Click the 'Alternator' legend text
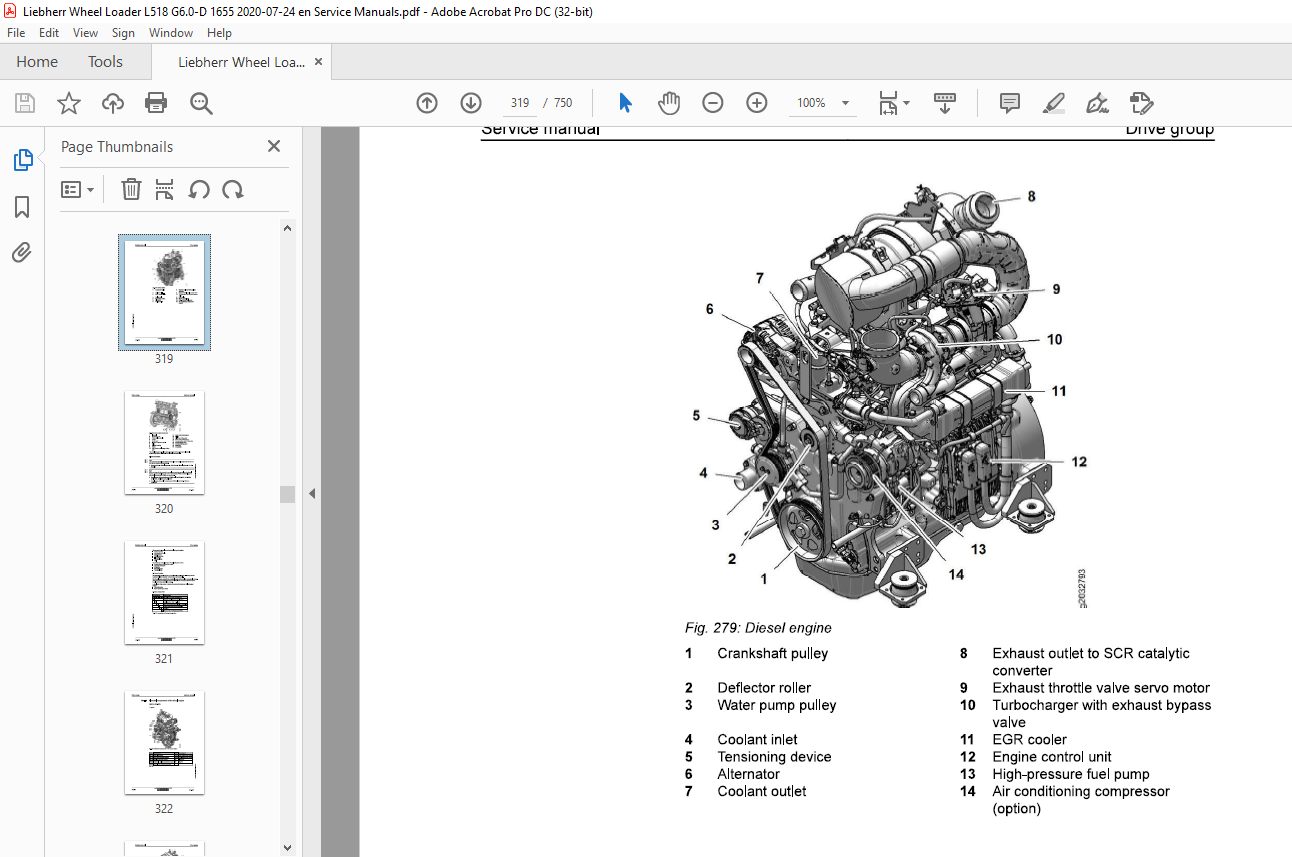 click(x=748, y=774)
